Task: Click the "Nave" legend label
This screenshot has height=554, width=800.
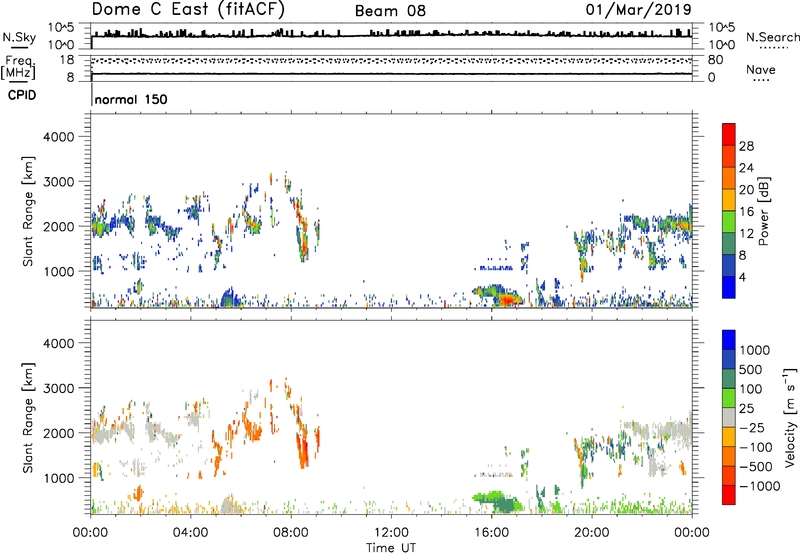Action: [761, 70]
